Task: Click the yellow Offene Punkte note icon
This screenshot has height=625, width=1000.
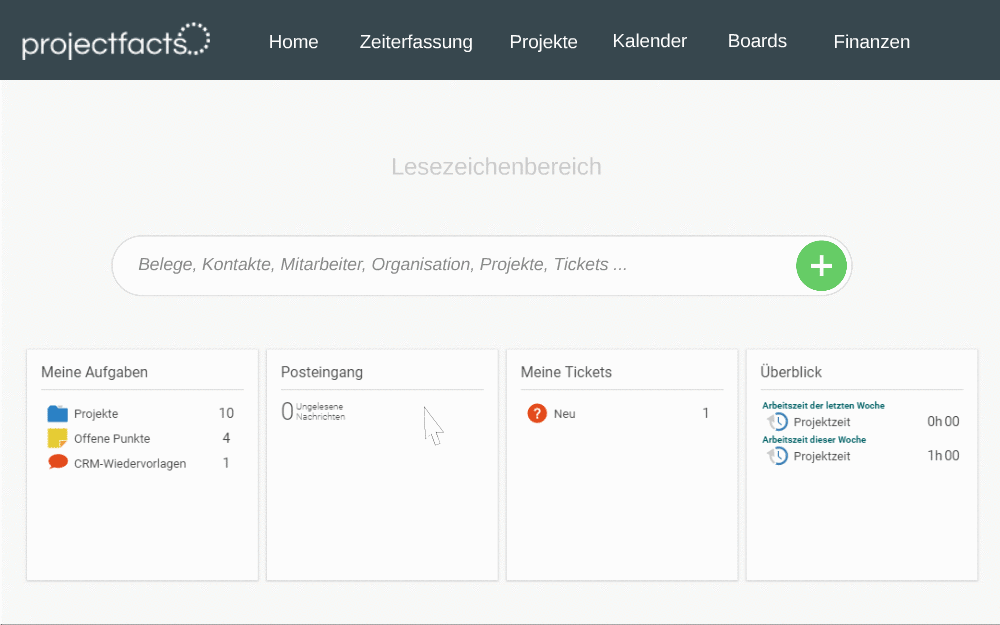Action: (57, 438)
